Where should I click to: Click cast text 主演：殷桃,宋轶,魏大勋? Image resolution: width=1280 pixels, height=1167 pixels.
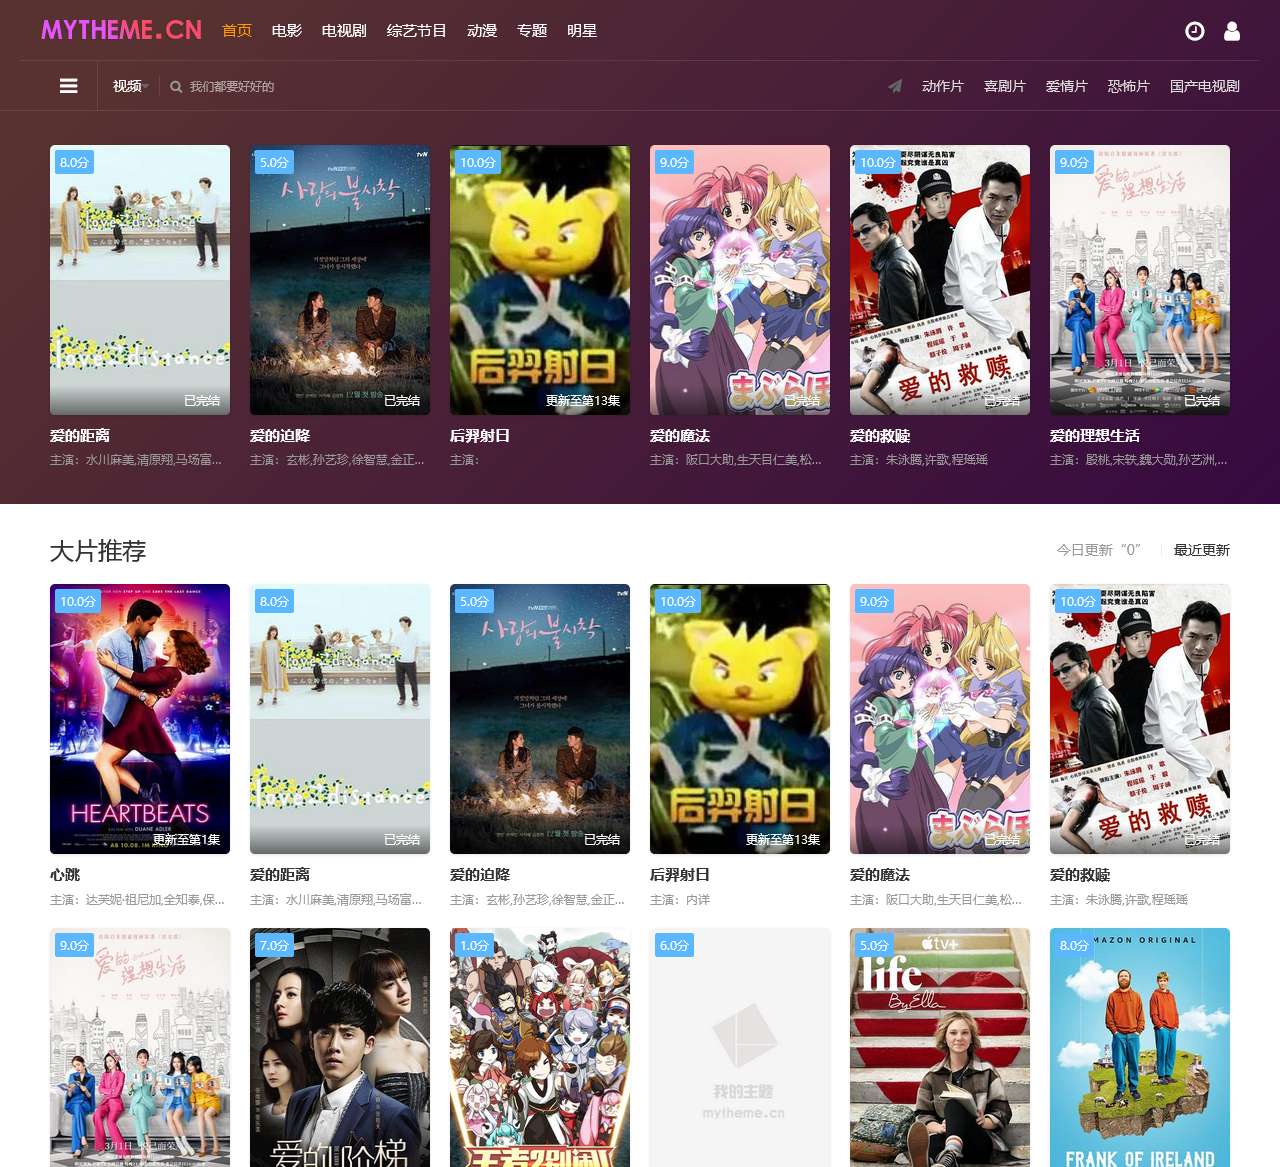point(1139,460)
